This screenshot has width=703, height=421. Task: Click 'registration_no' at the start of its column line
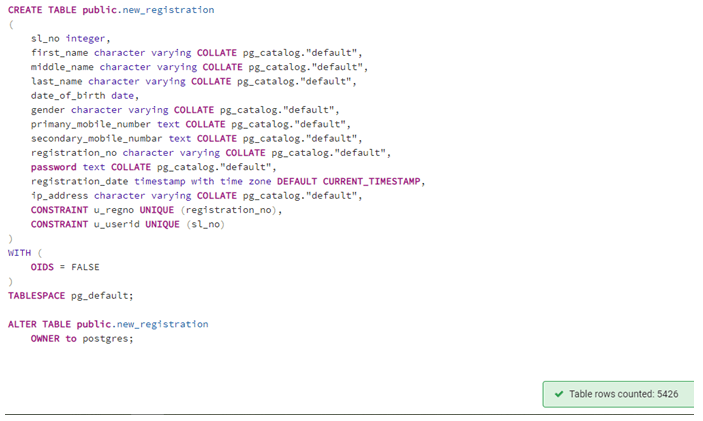point(74,153)
